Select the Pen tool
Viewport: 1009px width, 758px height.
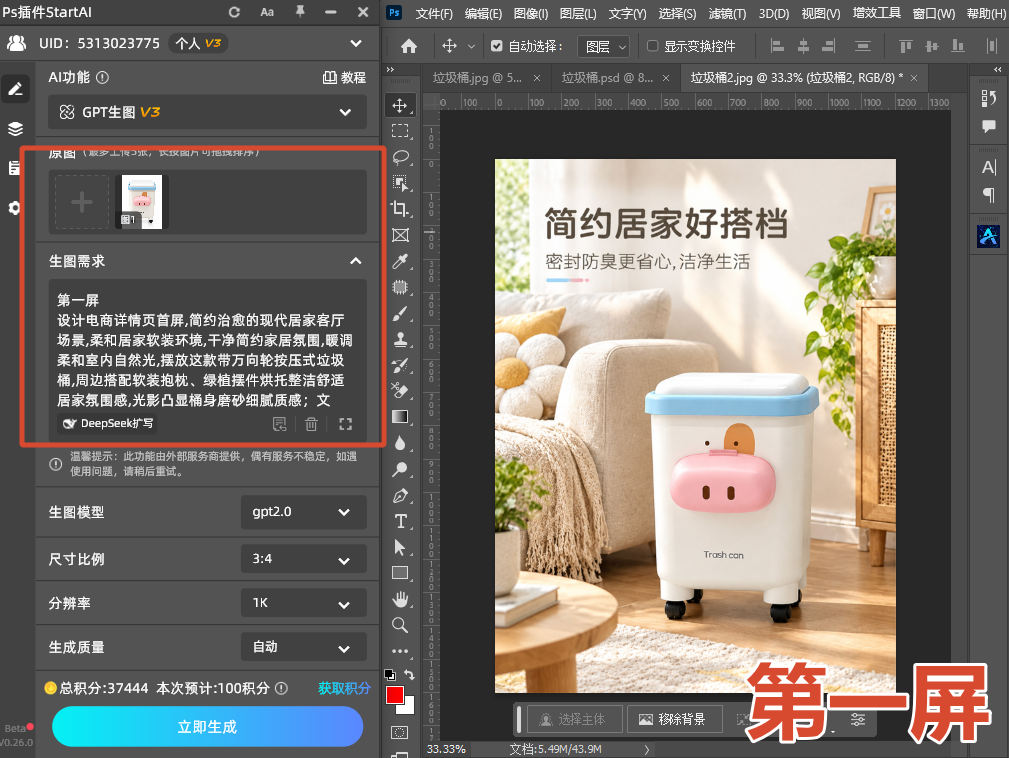(x=400, y=495)
